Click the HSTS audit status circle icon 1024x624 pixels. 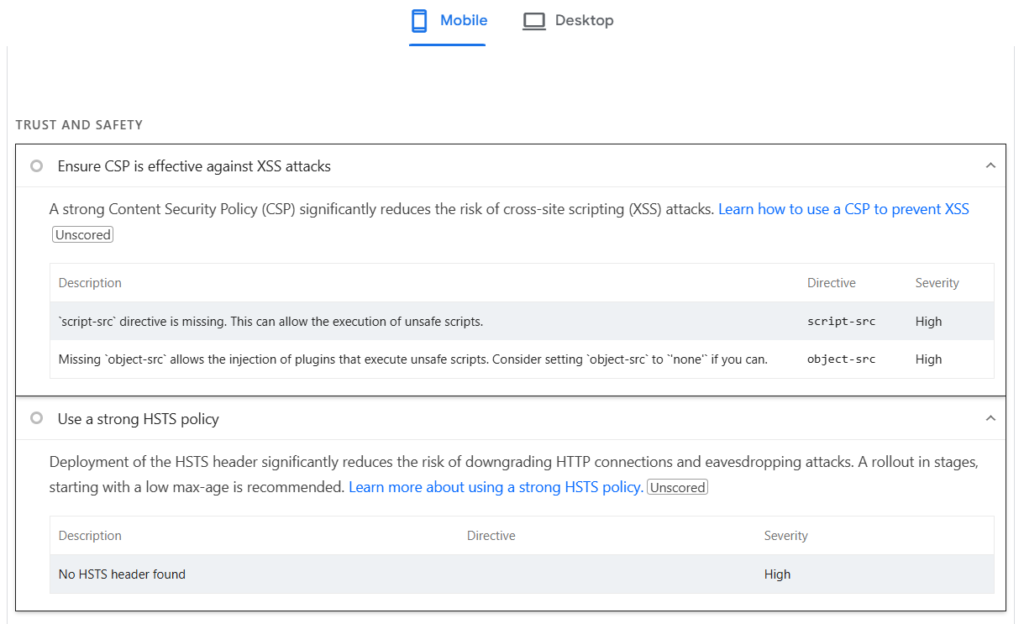click(x=37, y=419)
